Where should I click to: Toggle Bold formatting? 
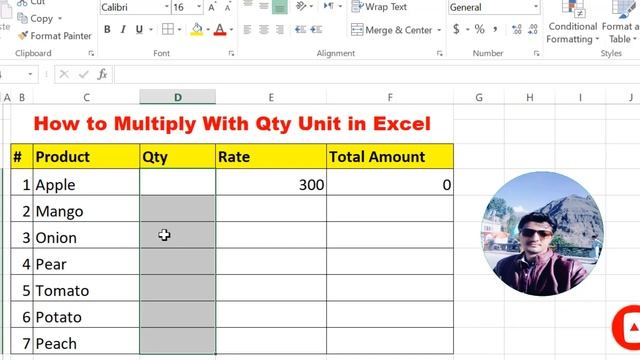107,29
